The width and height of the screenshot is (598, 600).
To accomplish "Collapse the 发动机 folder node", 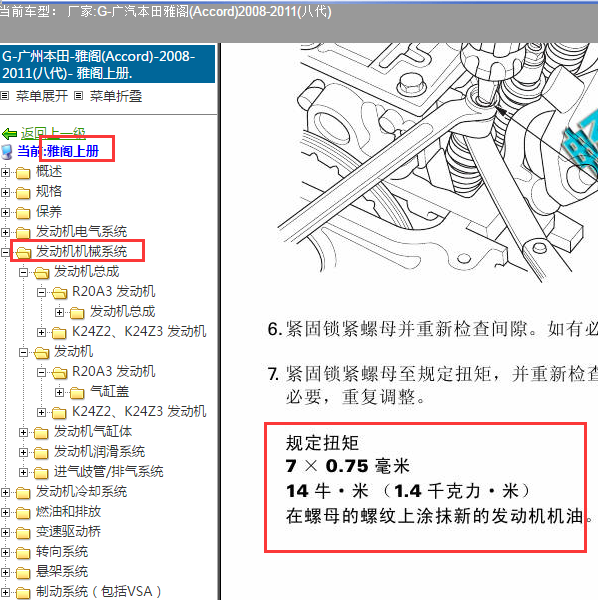I will (x=23, y=352).
